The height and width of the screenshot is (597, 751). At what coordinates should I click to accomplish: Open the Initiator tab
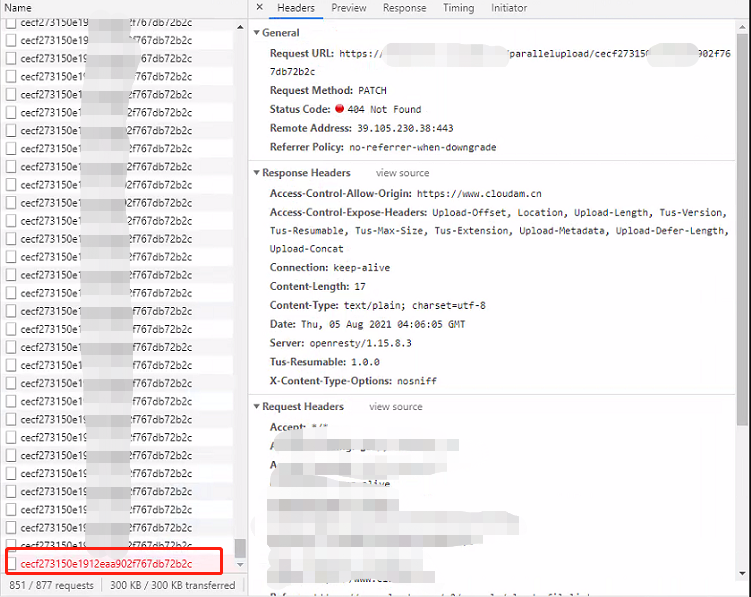point(509,8)
